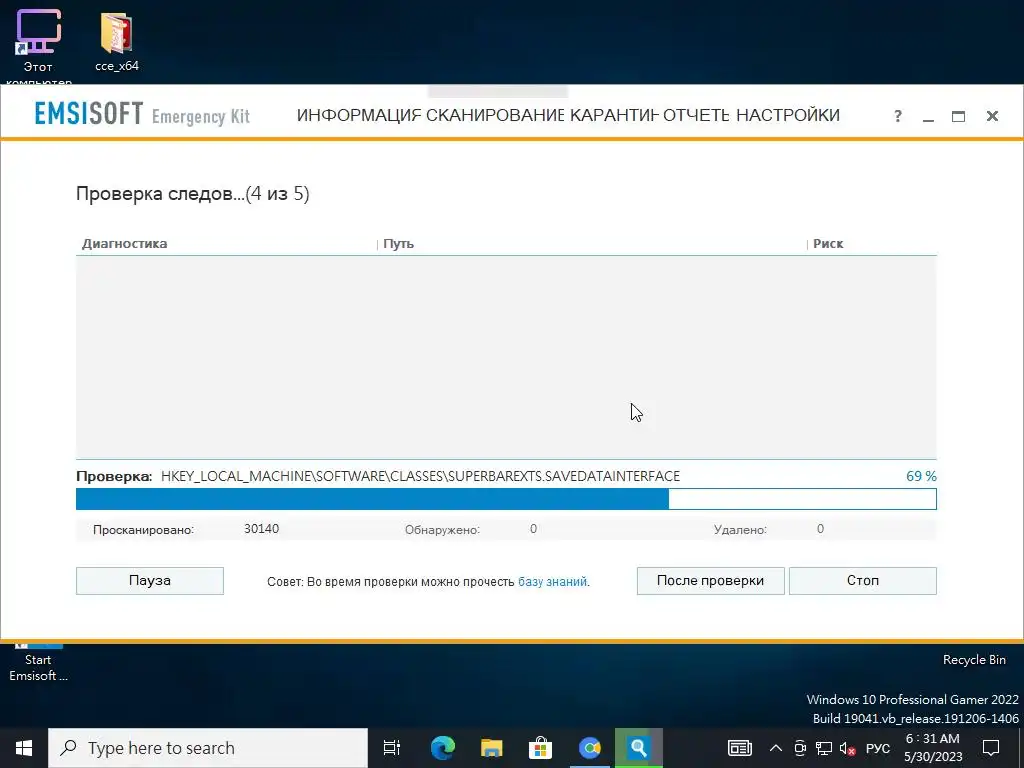This screenshot has width=1024, height=768.
Task: Close the Emsisoft Emergency Kit window
Action: (x=992, y=116)
